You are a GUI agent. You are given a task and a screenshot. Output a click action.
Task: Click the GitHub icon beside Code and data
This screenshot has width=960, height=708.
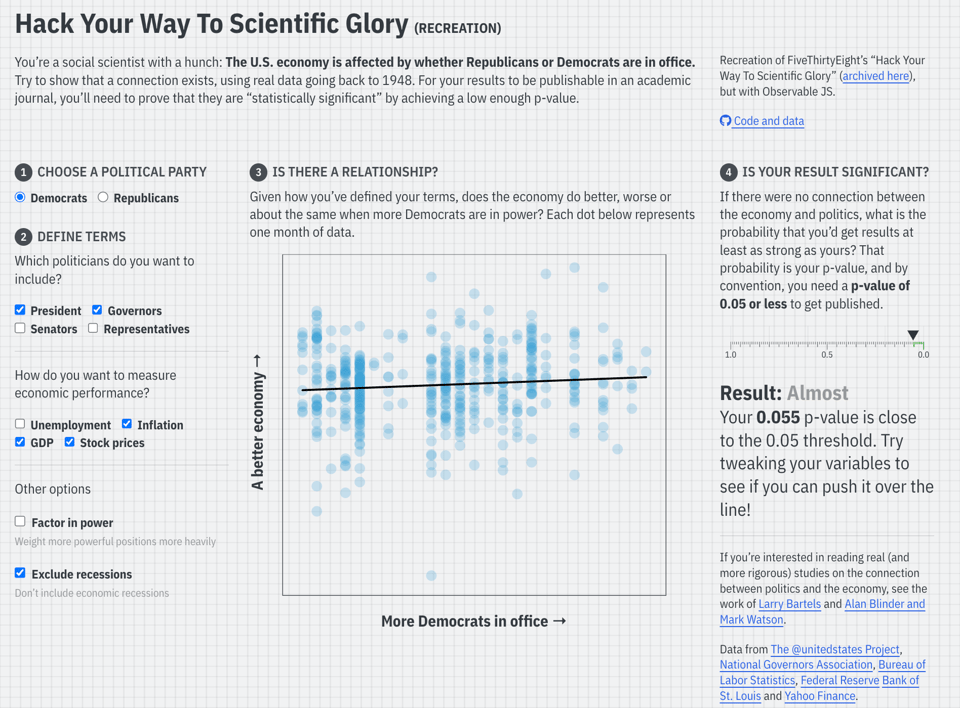[x=725, y=121]
